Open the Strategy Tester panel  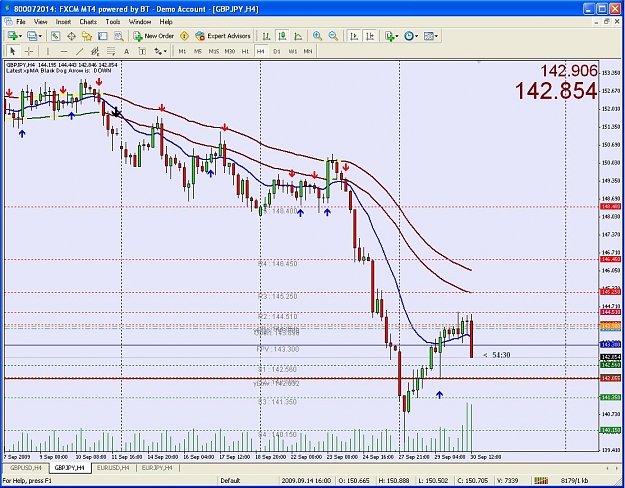click(118, 36)
